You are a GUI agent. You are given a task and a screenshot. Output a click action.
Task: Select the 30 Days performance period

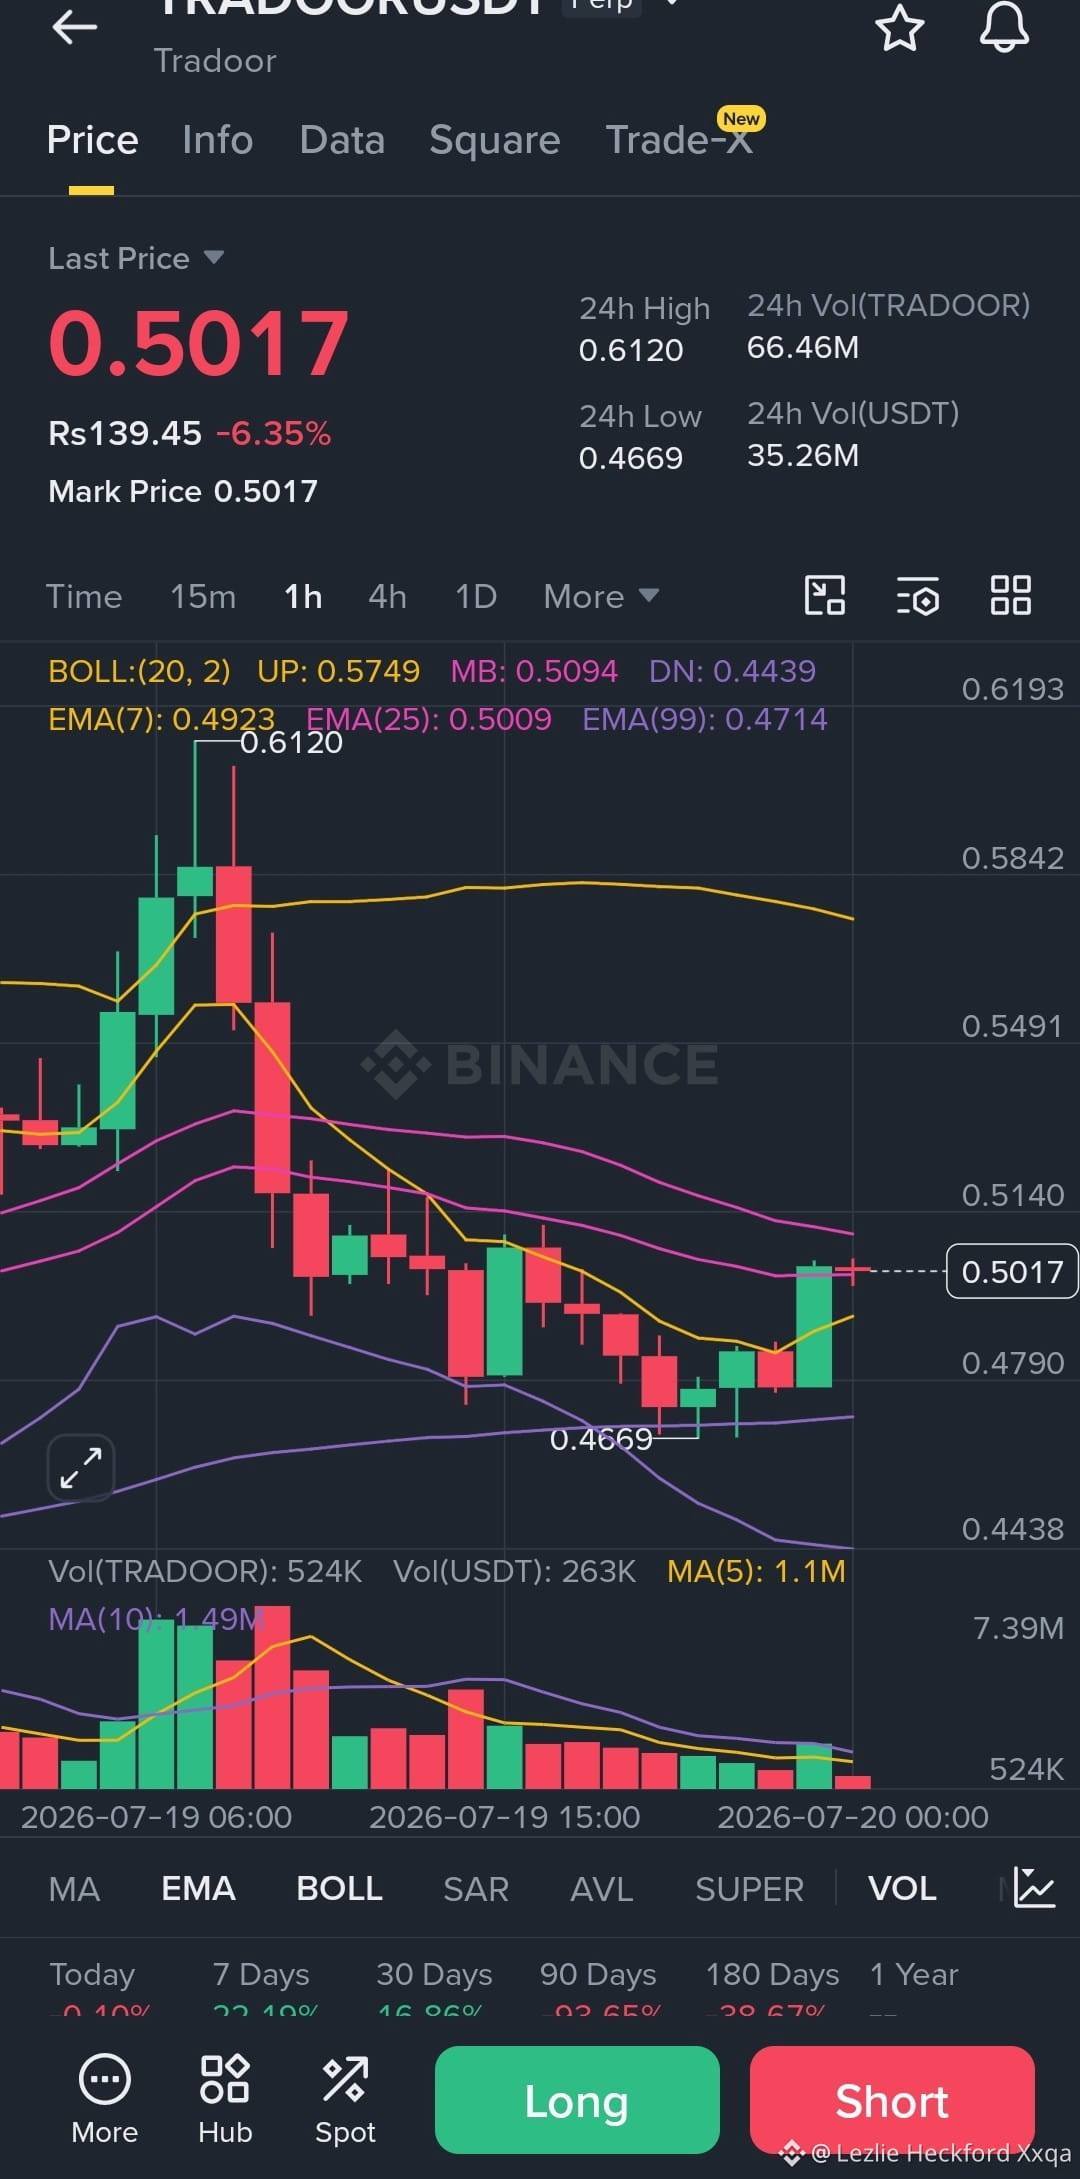click(434, 1975)
